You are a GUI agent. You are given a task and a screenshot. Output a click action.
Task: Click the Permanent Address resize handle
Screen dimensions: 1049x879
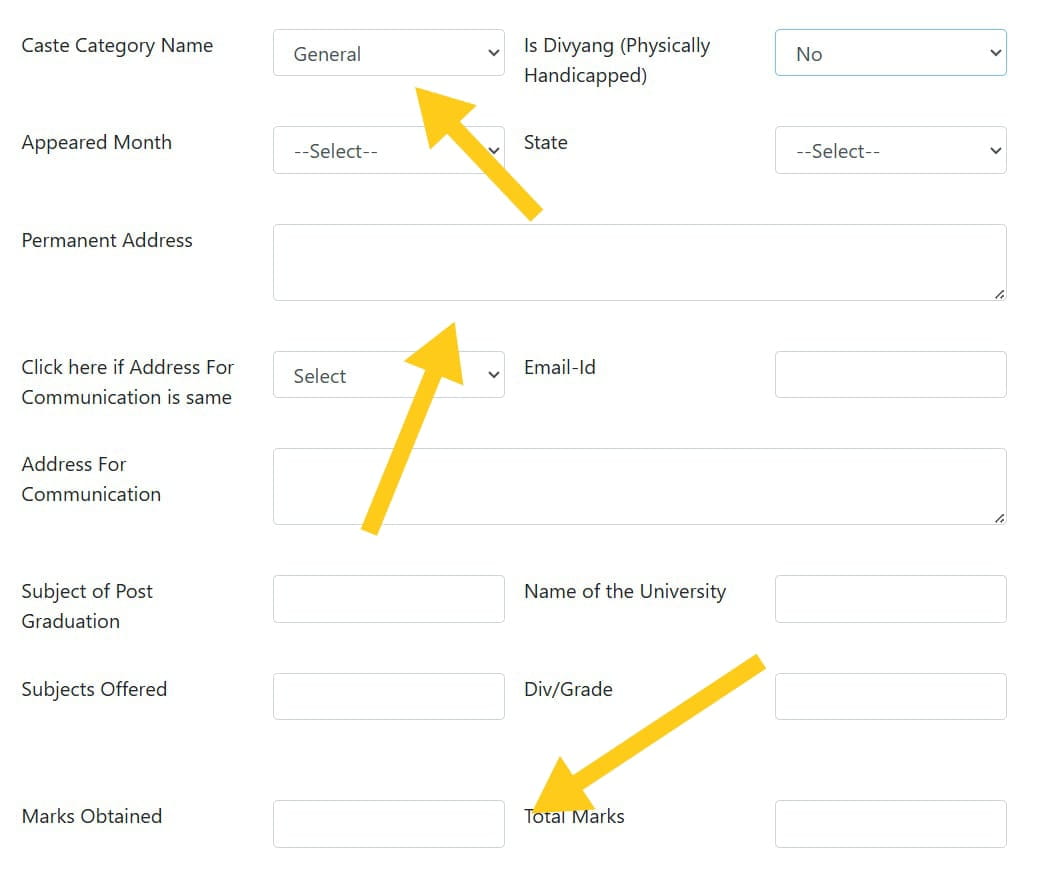(999, 294)
